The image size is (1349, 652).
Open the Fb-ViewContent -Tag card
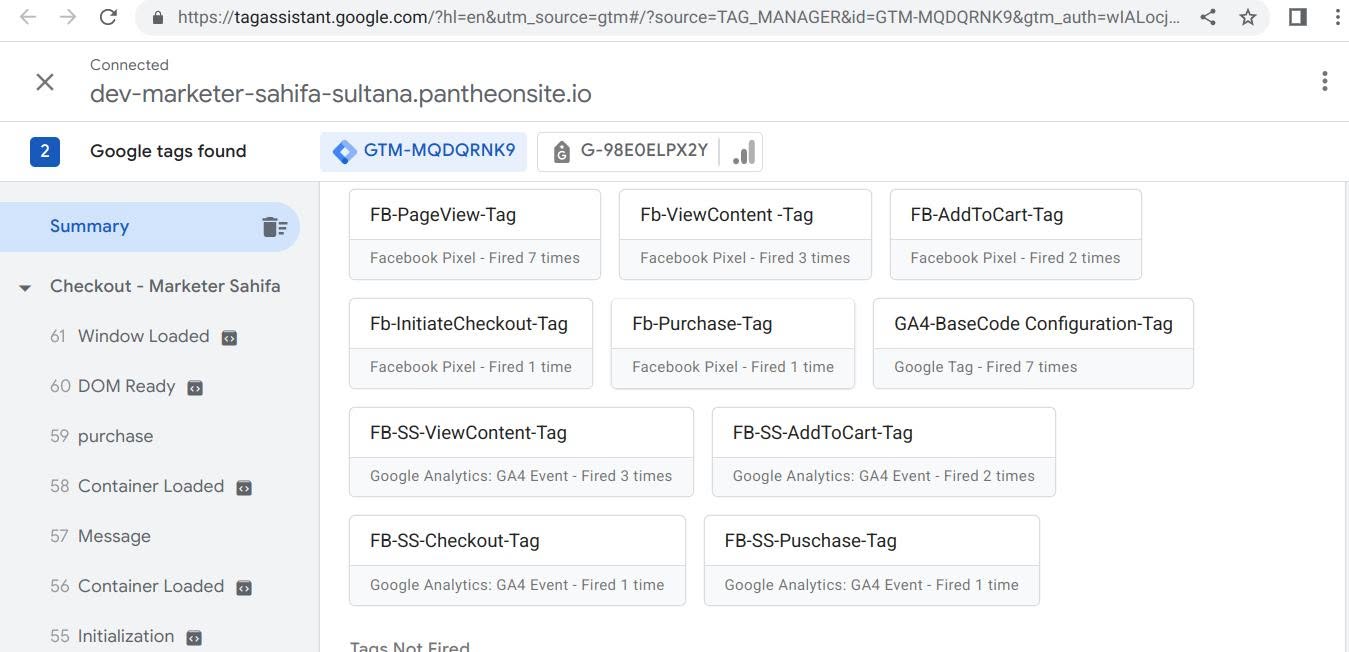click(745, 234)
